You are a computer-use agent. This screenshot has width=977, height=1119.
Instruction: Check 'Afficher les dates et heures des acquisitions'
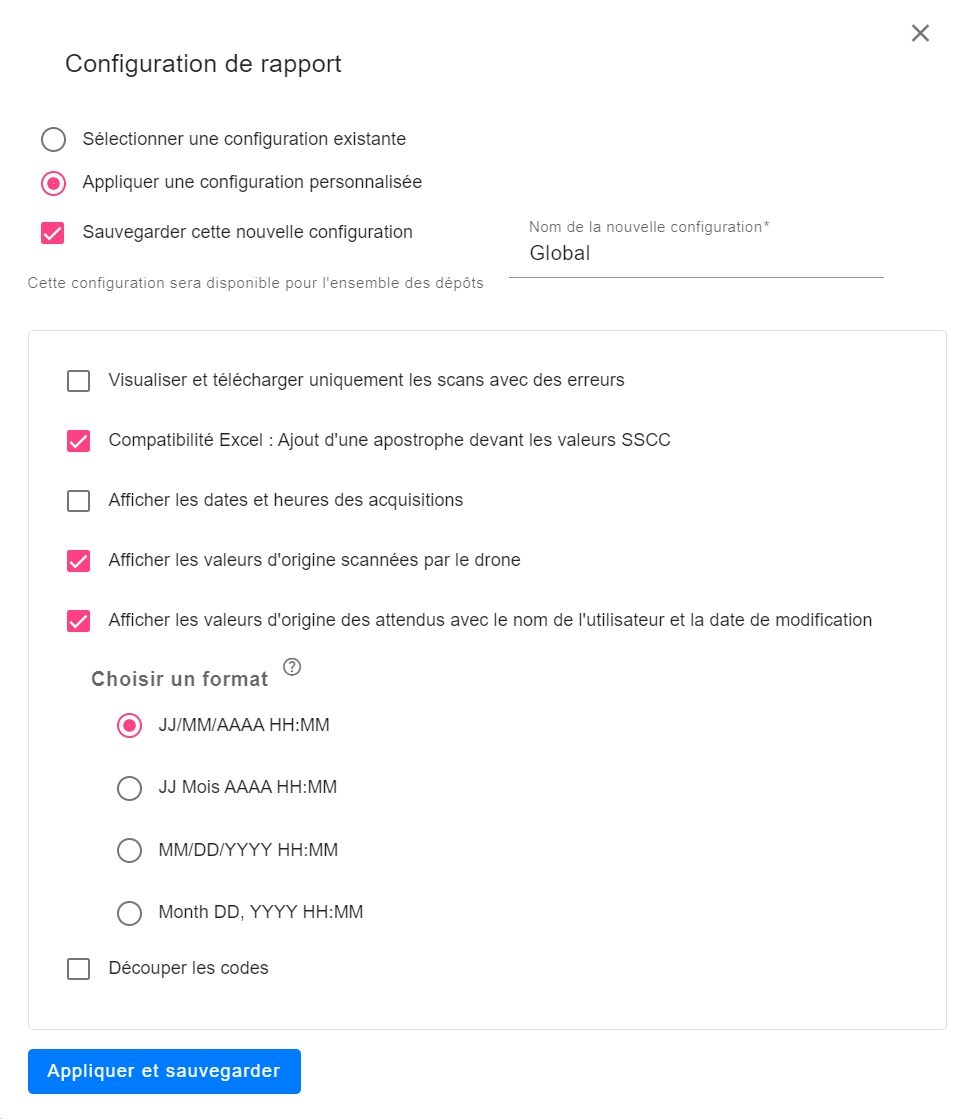(78, 501)
